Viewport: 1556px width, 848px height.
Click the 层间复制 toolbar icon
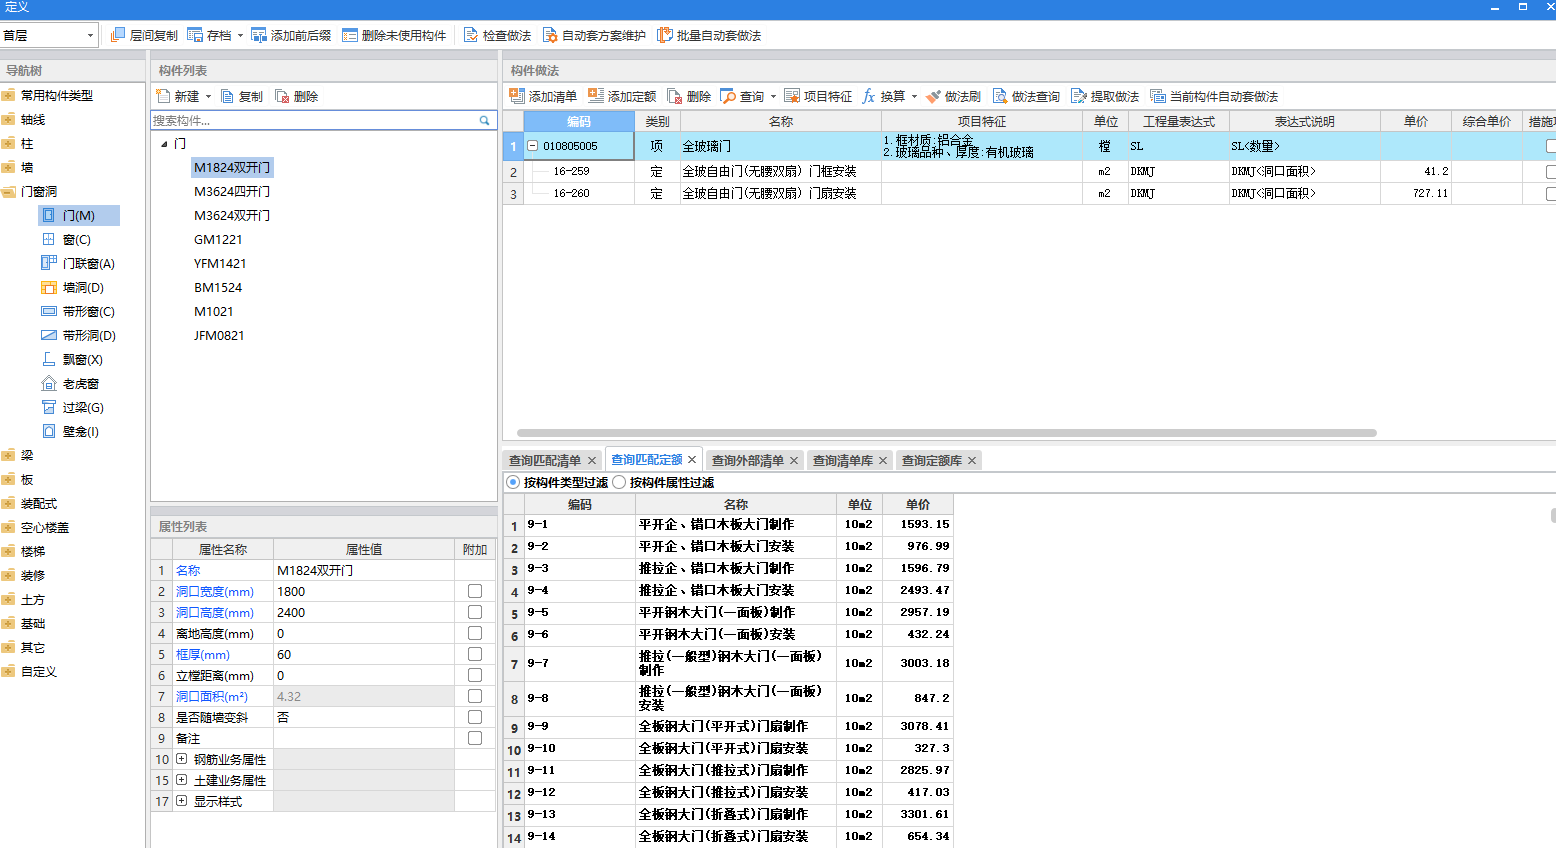(x=118, y=35)
